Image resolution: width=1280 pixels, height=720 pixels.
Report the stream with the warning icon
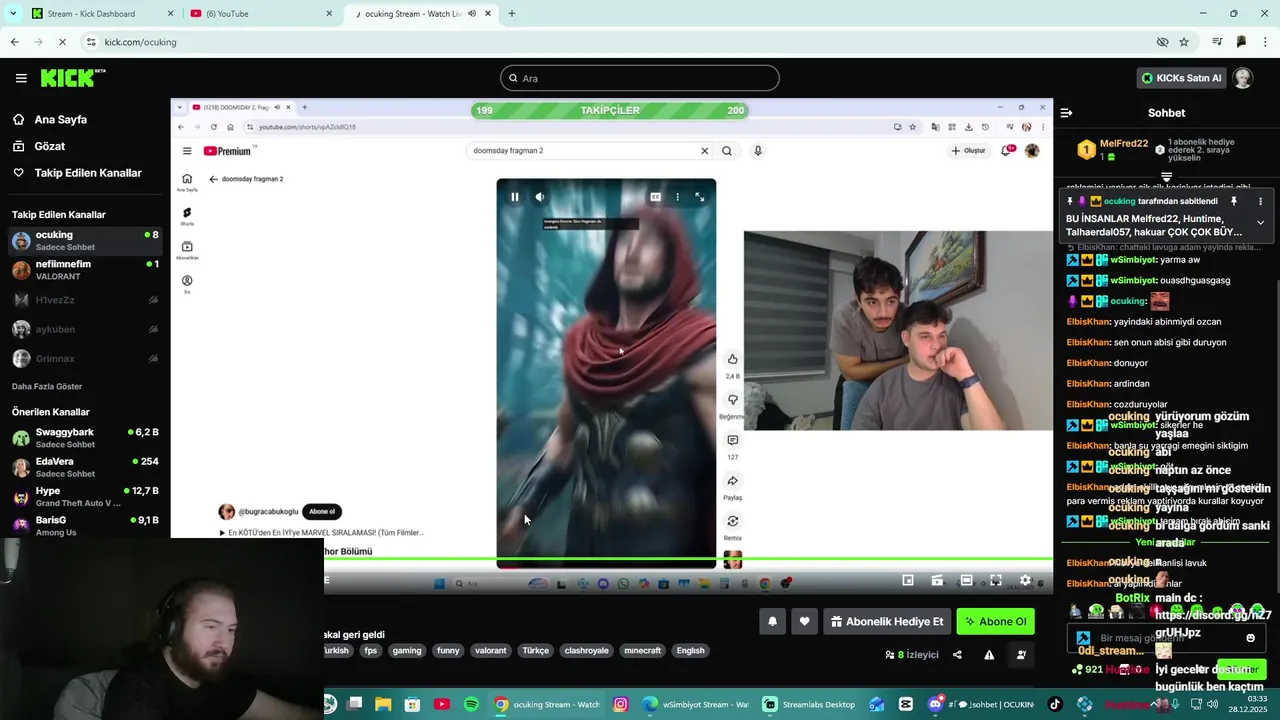point(989,655)
